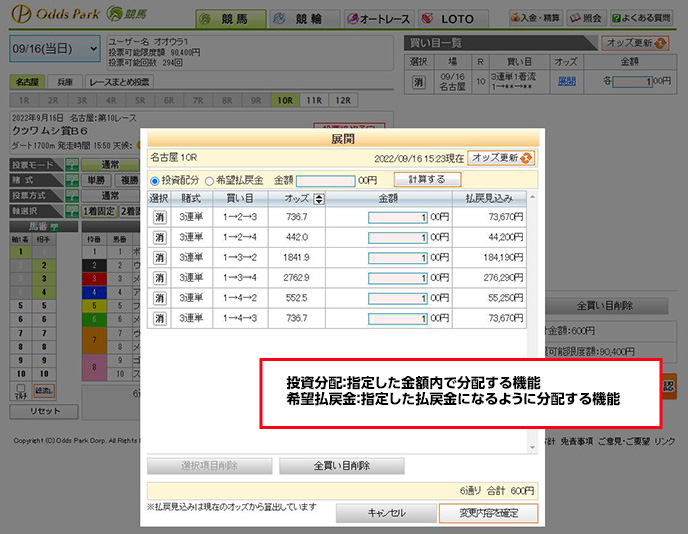This screenshot has width=688, height=534.
Task: Edit amount field for bet 1→3→2
Action: 398,258
